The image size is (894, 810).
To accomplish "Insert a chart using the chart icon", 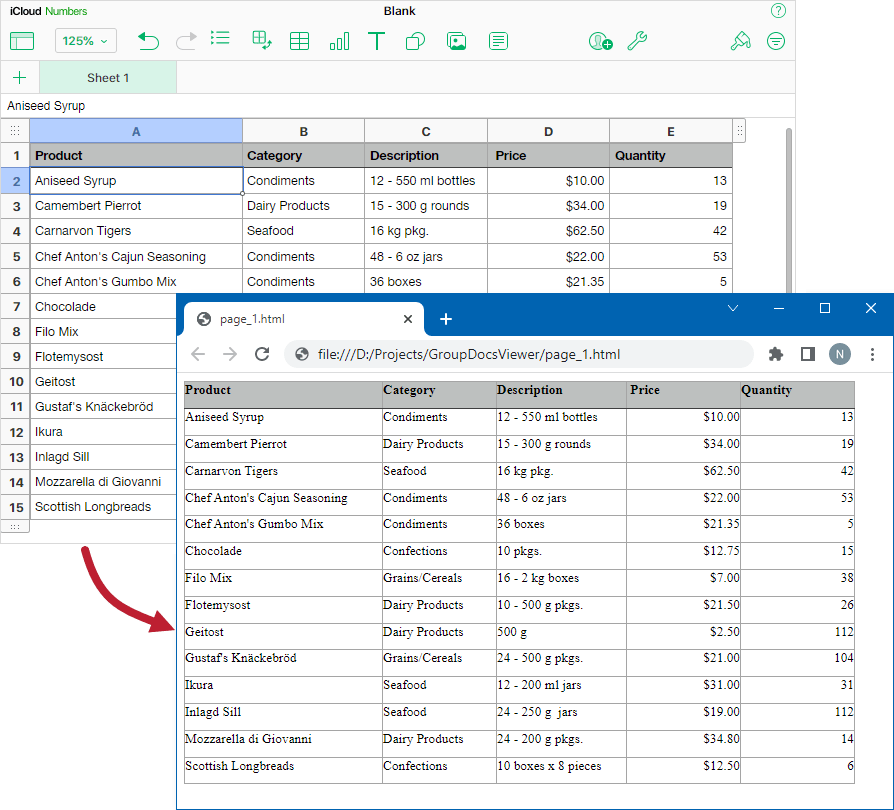I will (339, 41).
